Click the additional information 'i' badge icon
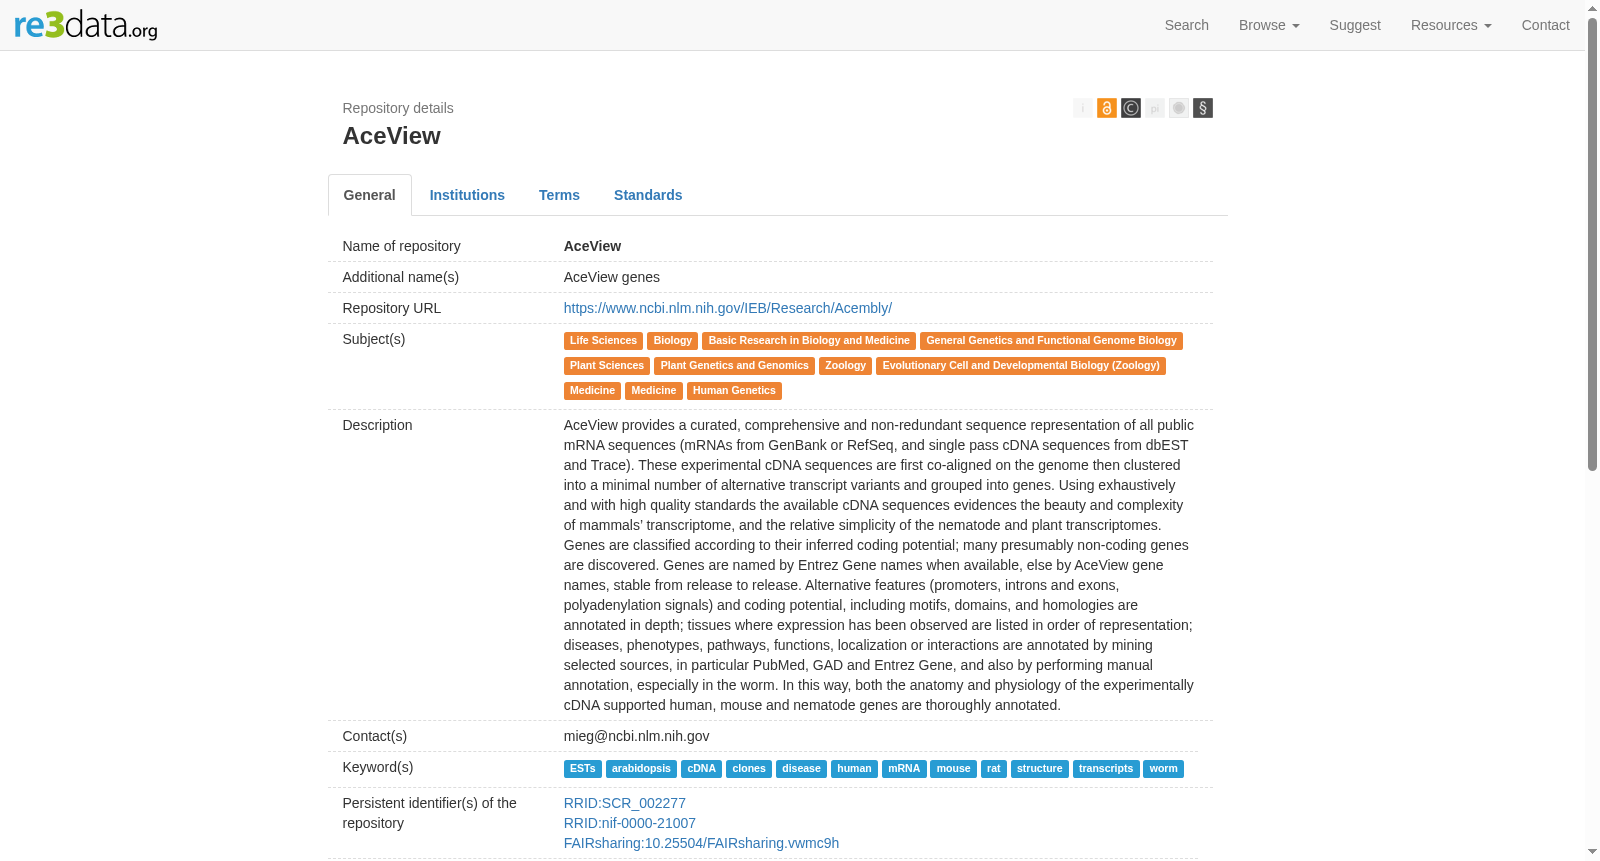This screenshot has height=861, width=1600. pyautogui.click(x=1083, y=108)
